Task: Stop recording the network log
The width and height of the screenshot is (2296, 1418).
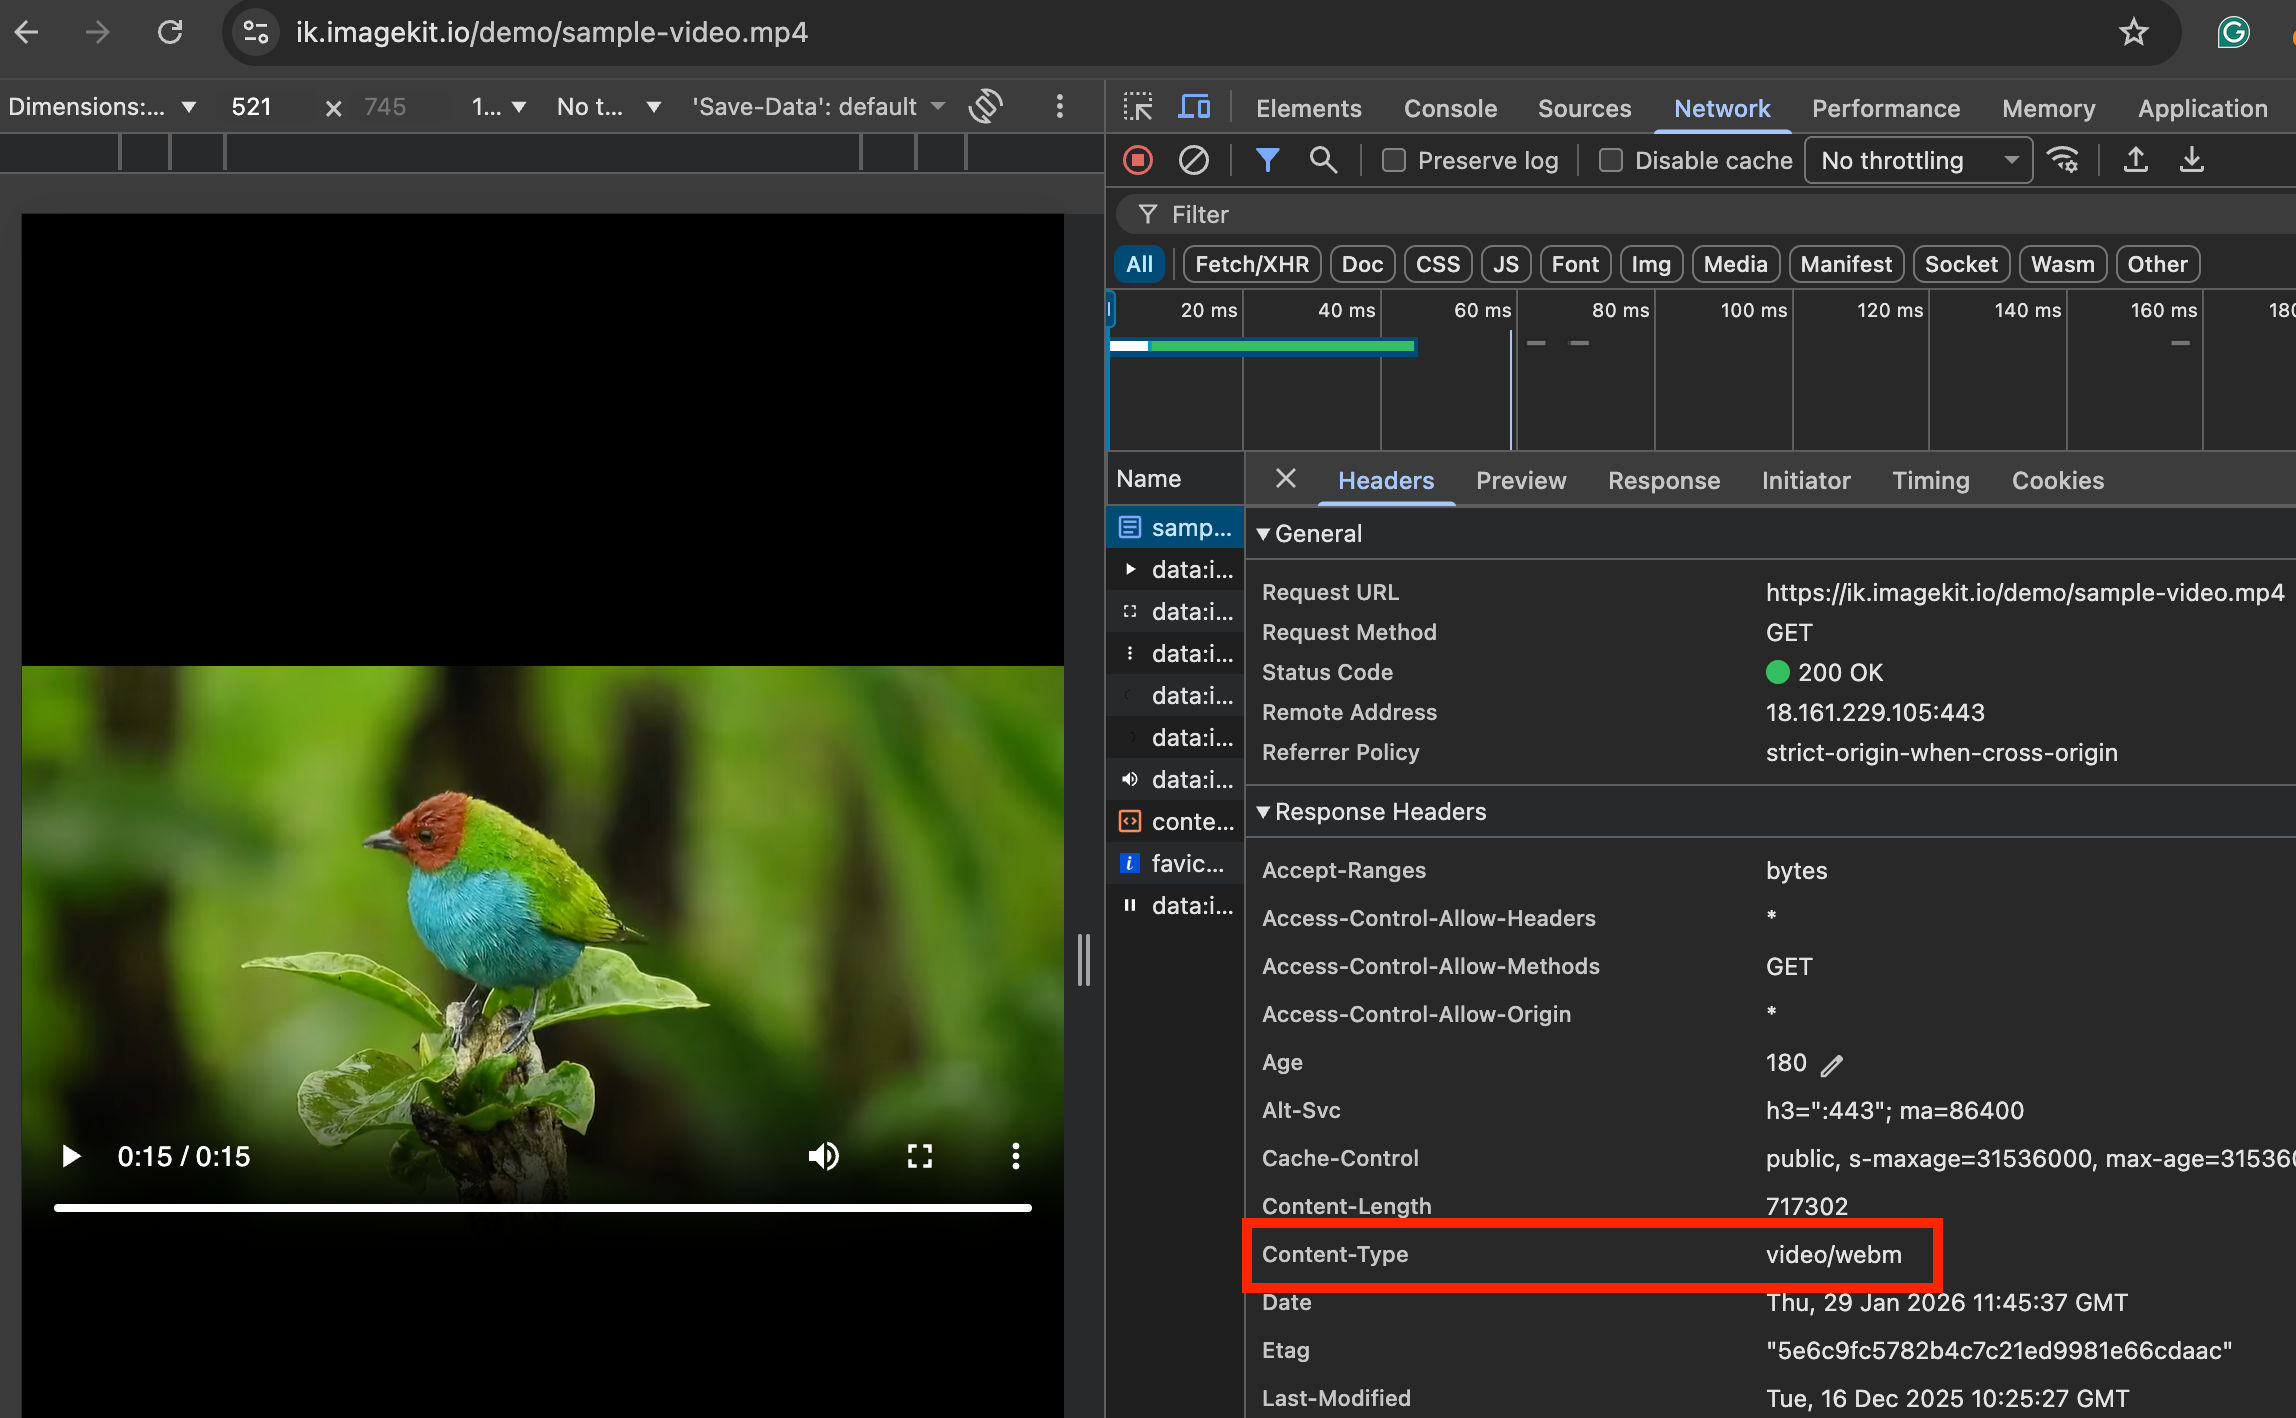Action: click(x=1137, y=159)
